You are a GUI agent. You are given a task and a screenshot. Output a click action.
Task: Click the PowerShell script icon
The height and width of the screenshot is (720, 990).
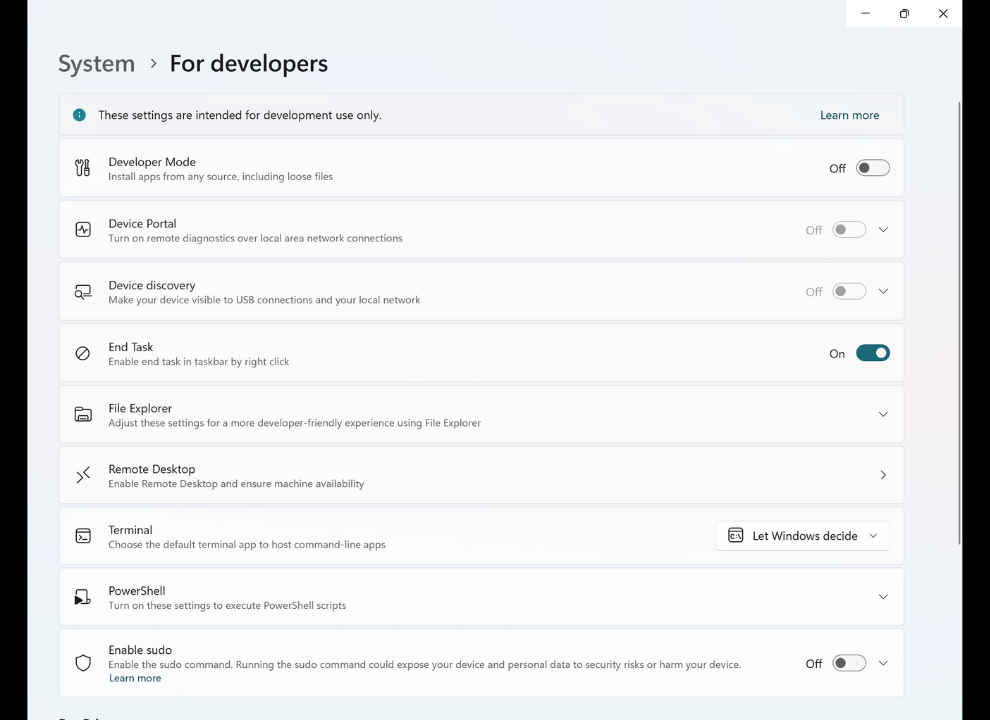83,597
